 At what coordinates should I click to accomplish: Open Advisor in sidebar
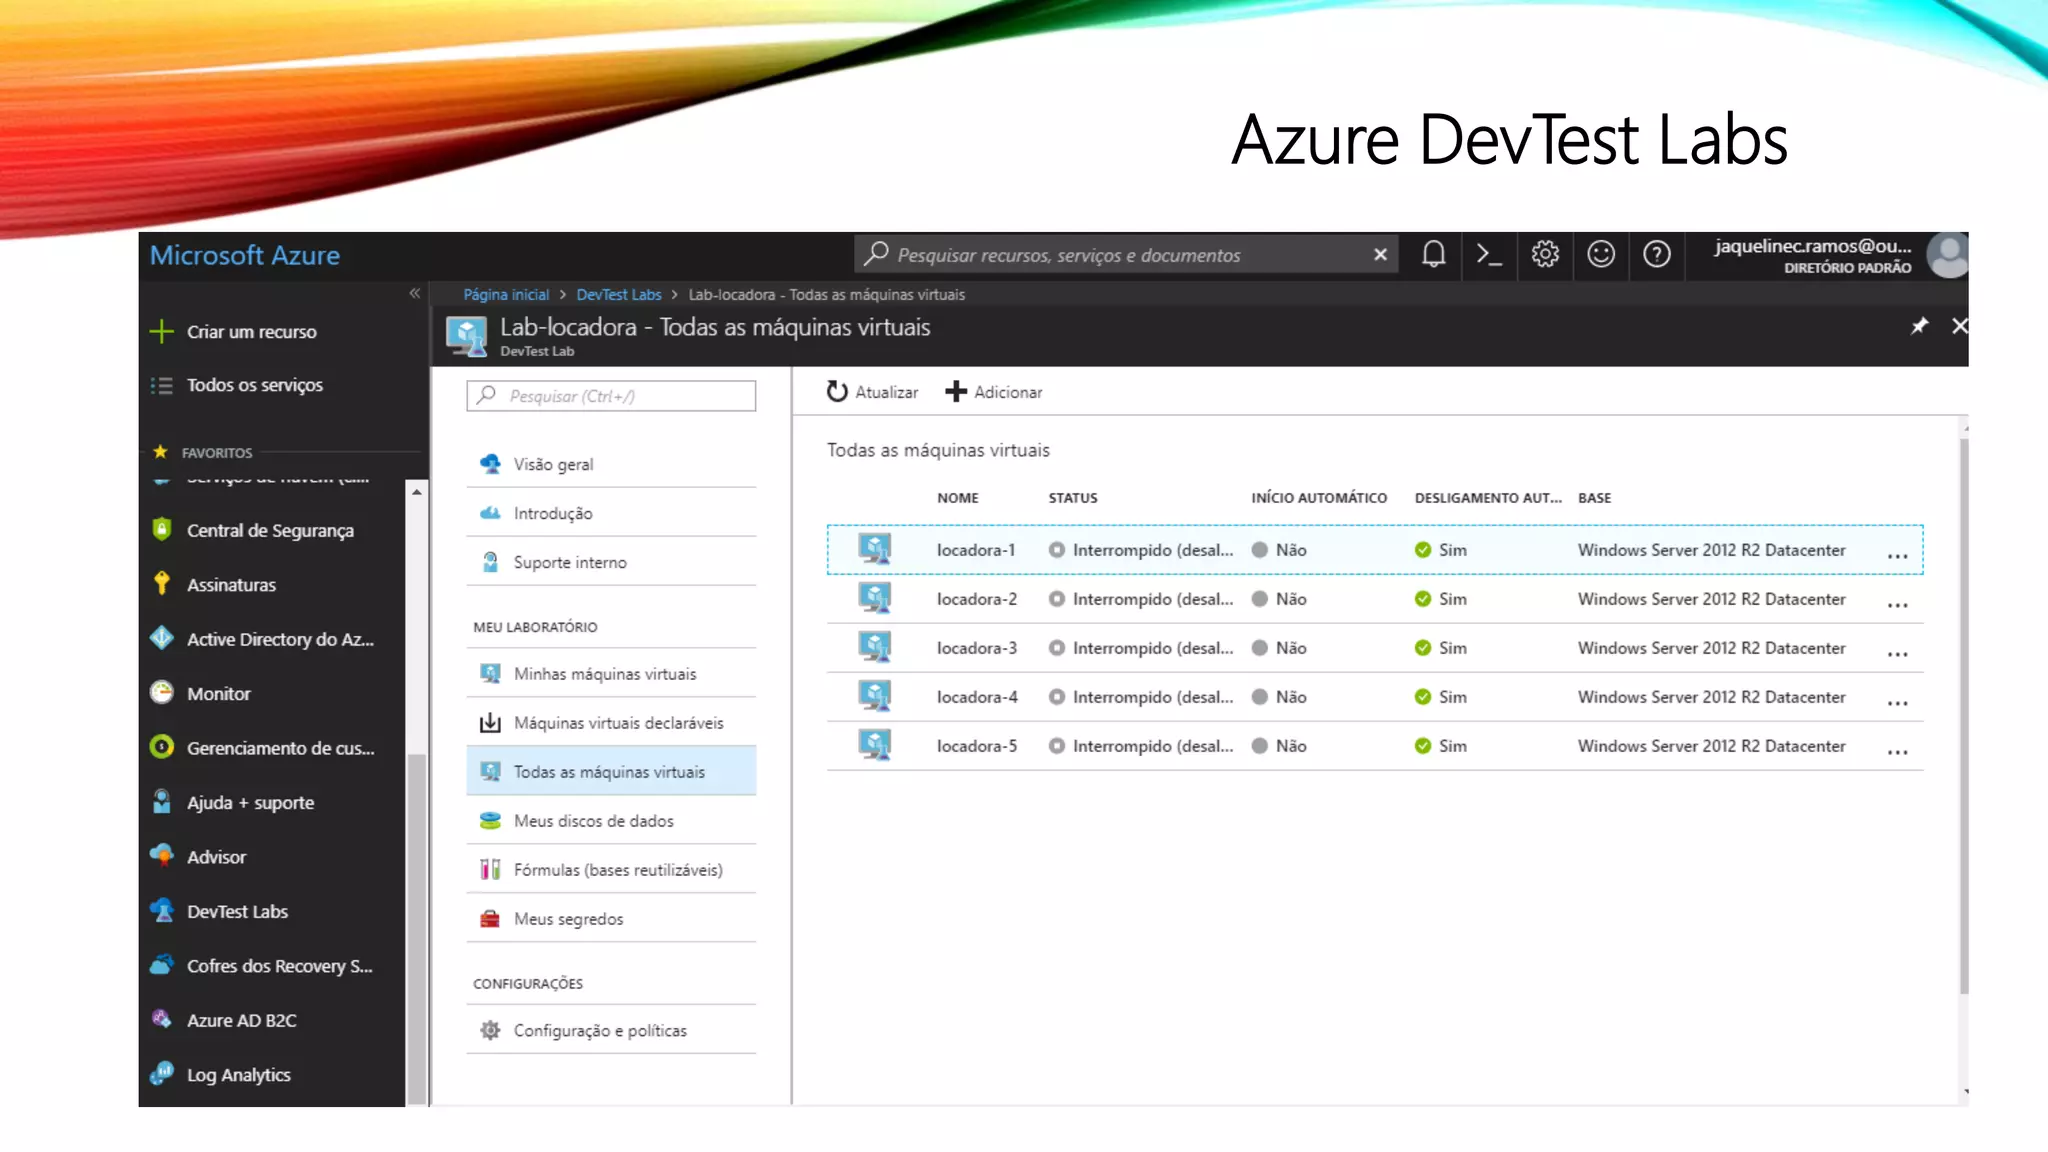(x=216, y=857)
